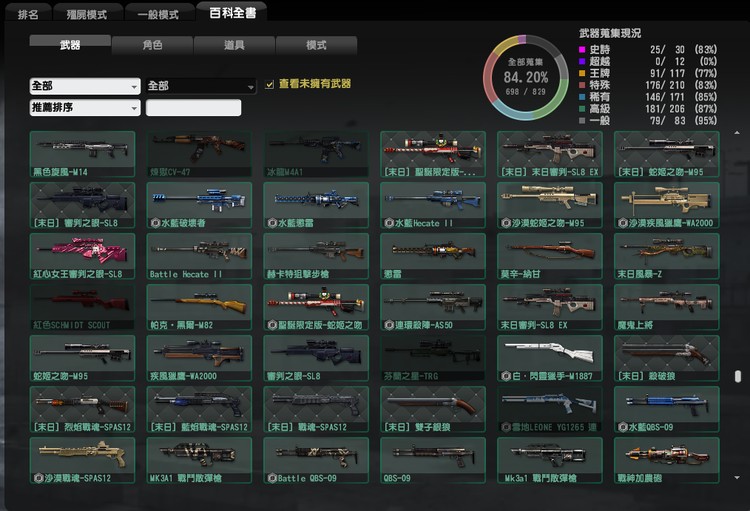Select the 百科全書 tab
Image resolution: width=750 pixels, height=511 pixels.
click(232, 12)
